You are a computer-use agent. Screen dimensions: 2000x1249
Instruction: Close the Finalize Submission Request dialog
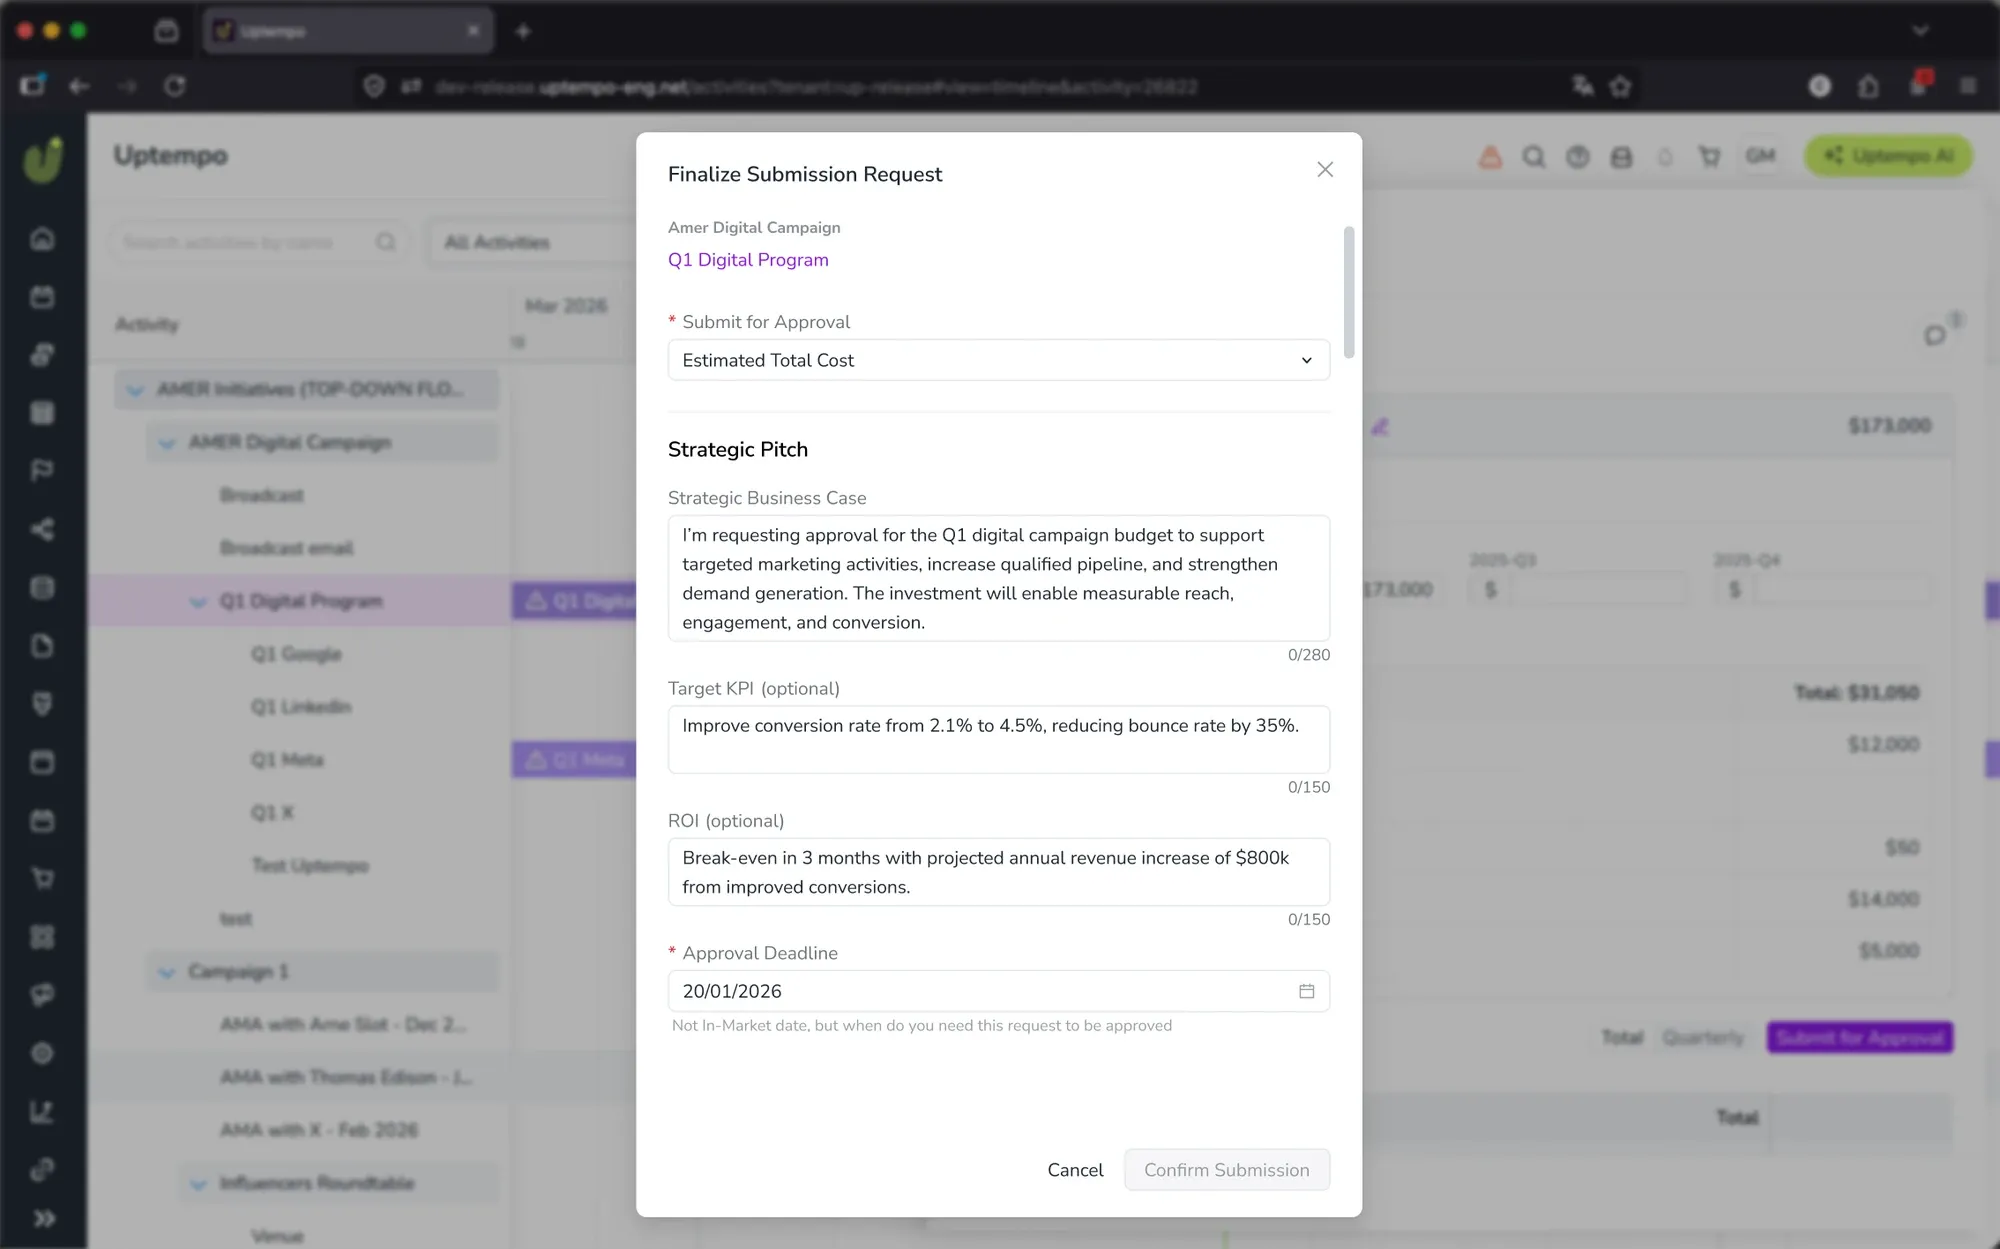click(1325, 170)
